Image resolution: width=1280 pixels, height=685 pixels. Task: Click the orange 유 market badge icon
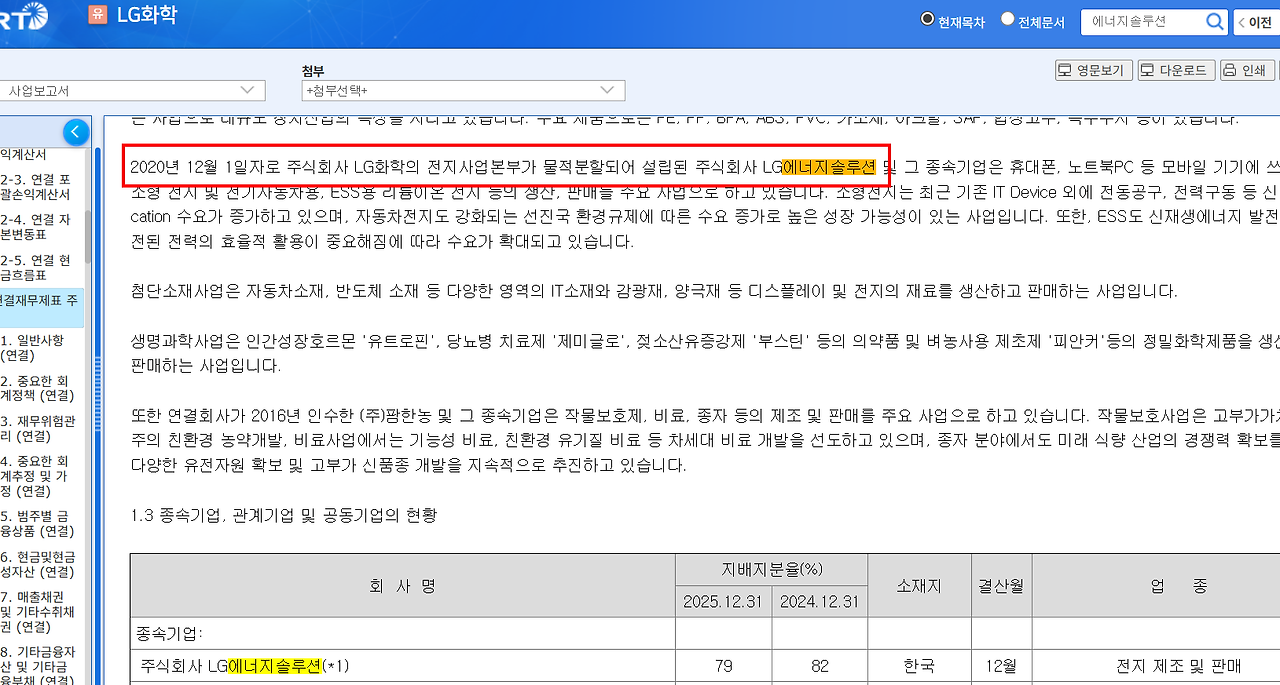click(x=97, y=14)
